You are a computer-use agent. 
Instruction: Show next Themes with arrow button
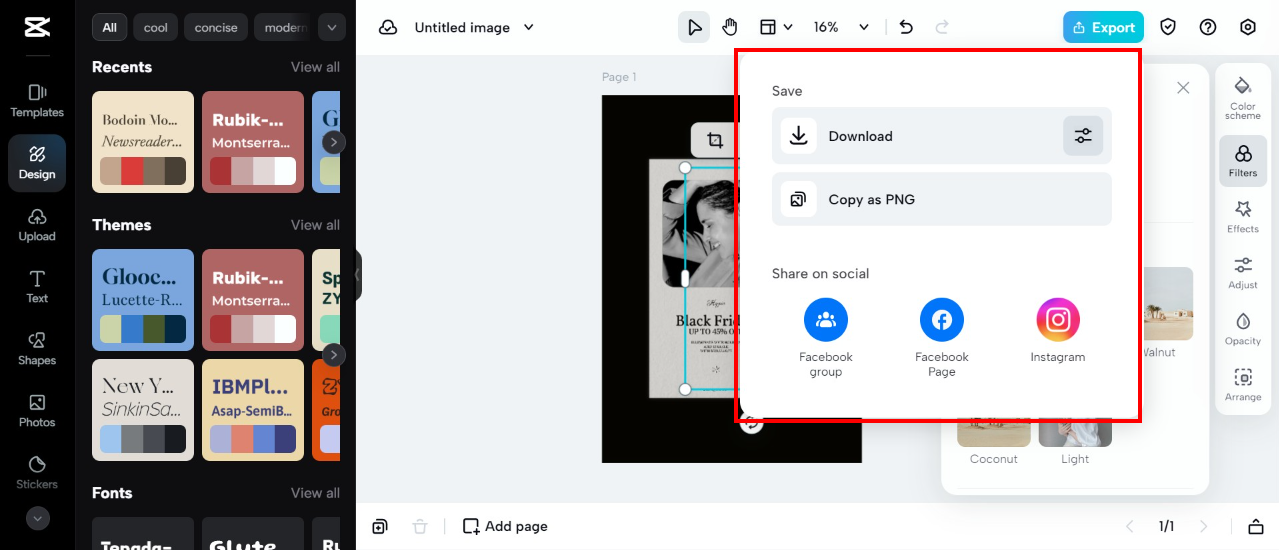[334, 355]
